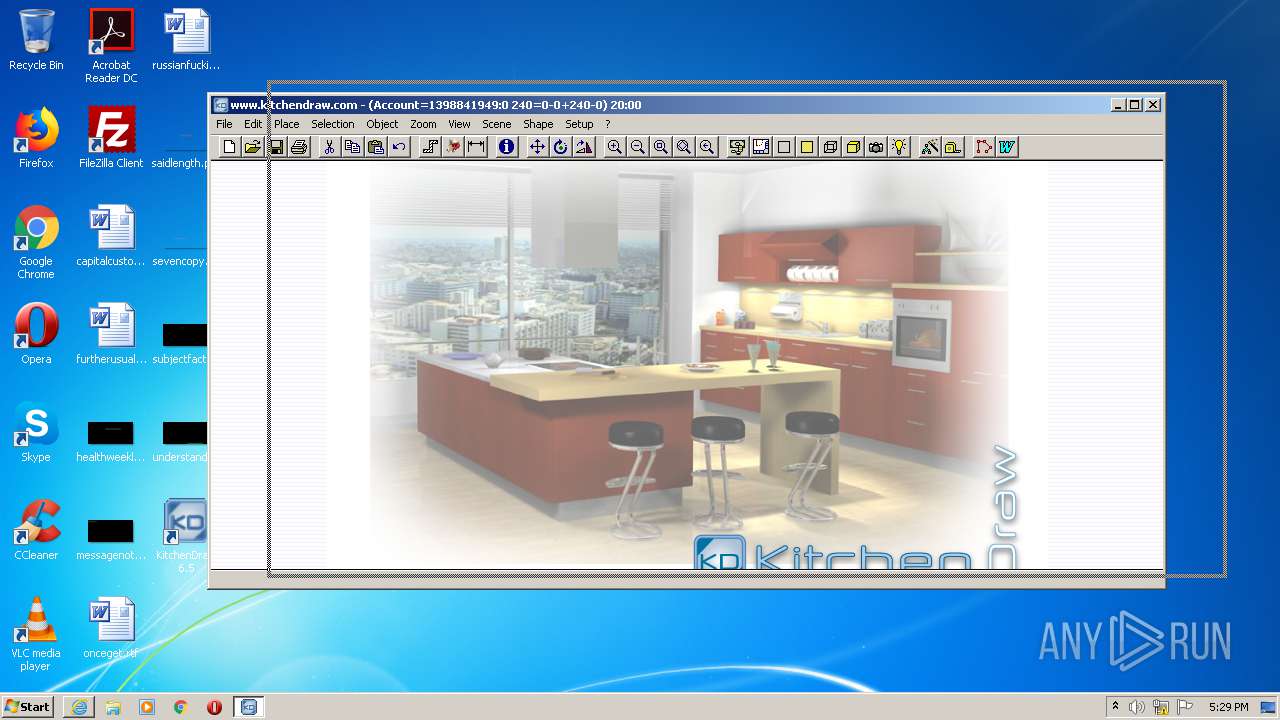Click the mirror triangle icon
This screenshot has width=1280, height=720.
[x=584, y=147]
